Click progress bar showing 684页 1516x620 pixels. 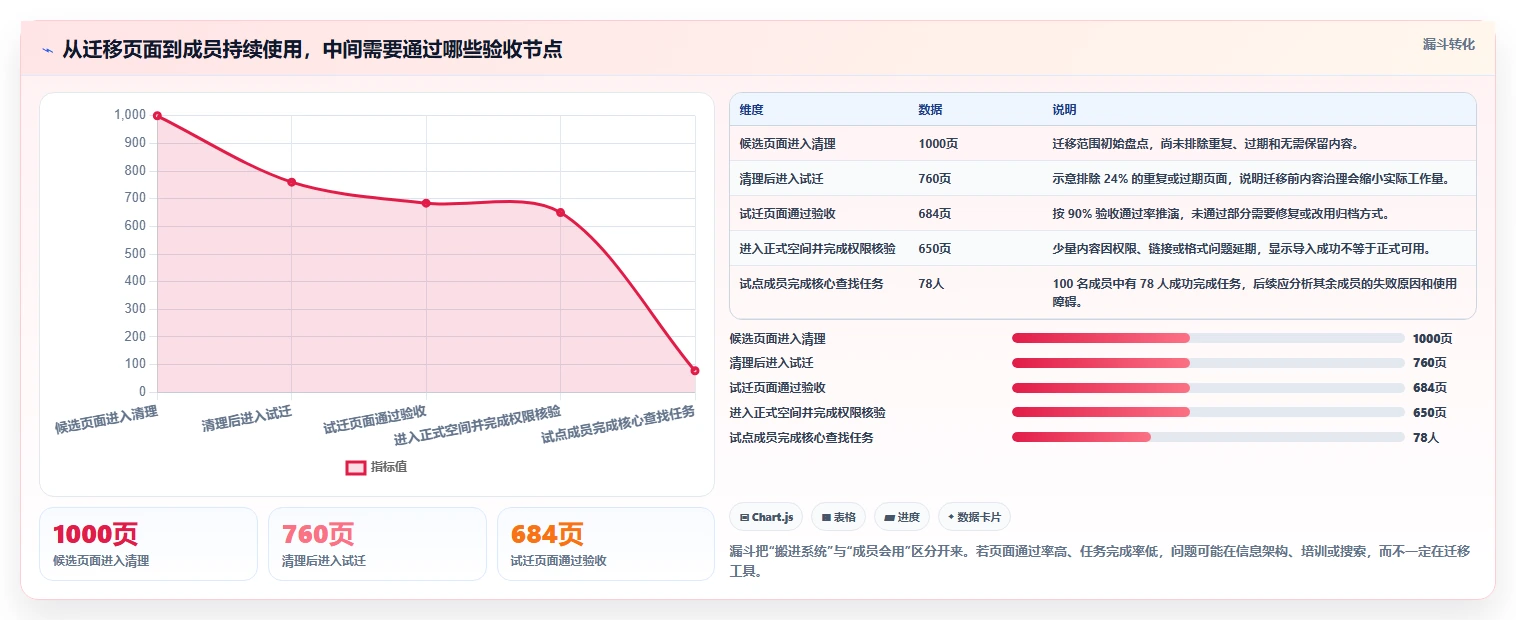point(1208,387)
